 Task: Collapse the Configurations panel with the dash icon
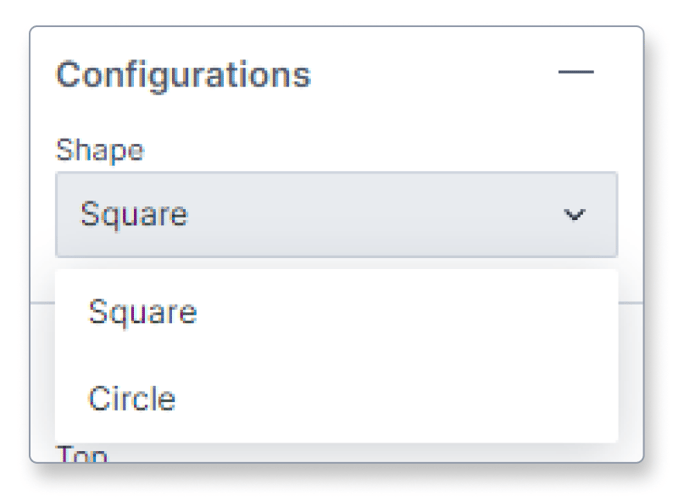575,73
